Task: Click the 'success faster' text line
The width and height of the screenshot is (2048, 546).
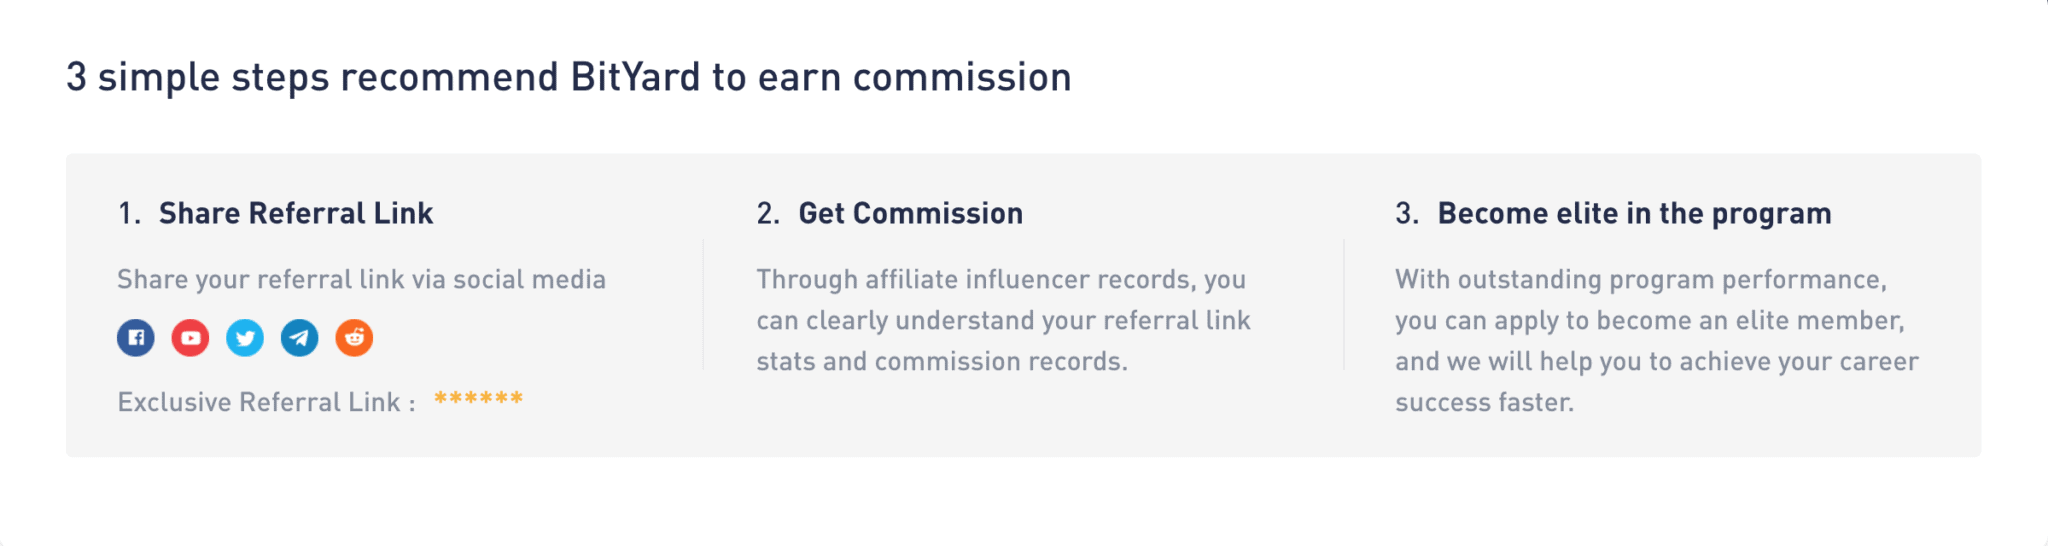Action: pos(1485,403)
